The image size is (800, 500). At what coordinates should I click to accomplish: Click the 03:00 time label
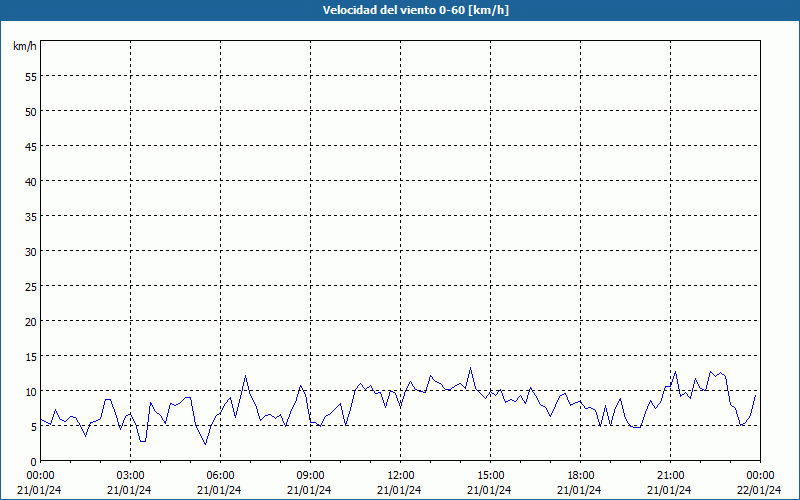(131, 476)
